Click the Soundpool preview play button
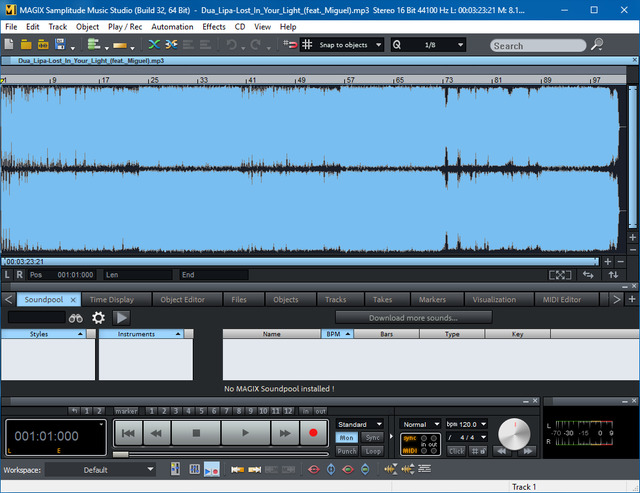 click(x=121, y=317)
